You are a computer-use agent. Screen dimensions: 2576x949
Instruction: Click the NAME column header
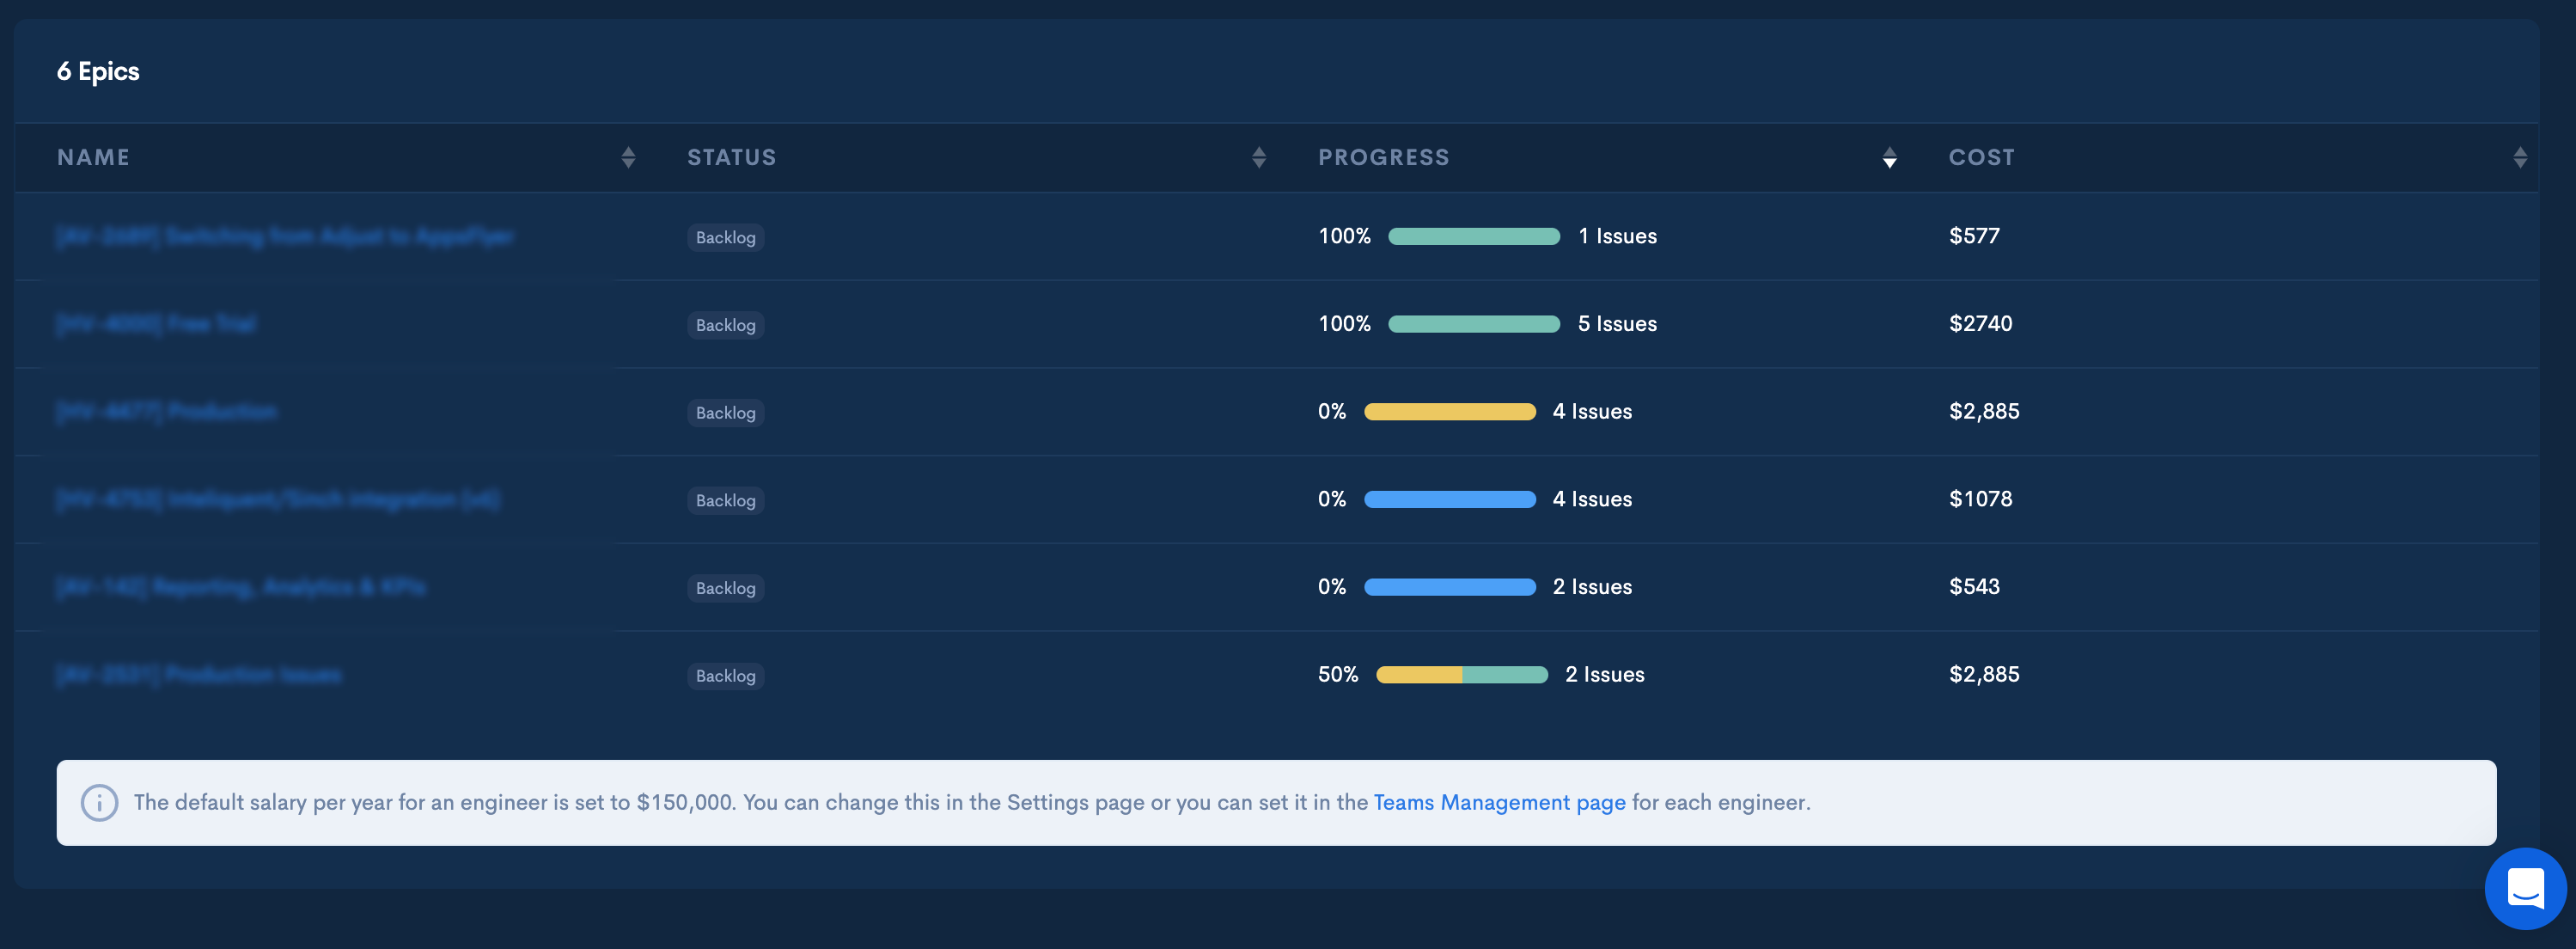(x=93, y=157)
